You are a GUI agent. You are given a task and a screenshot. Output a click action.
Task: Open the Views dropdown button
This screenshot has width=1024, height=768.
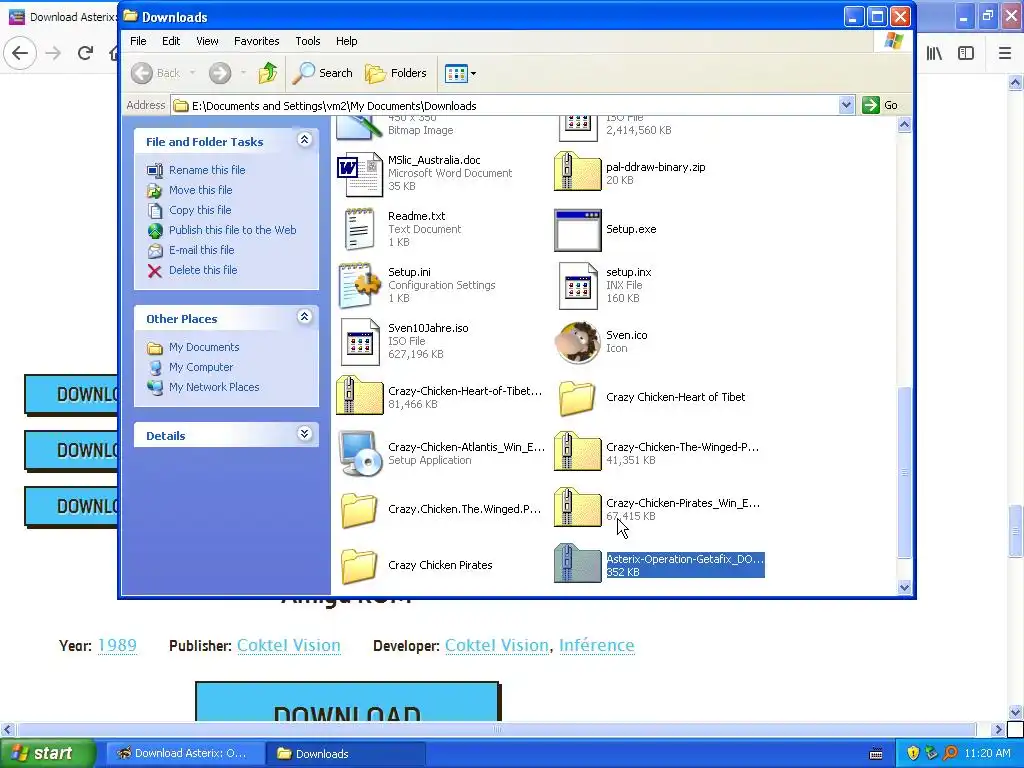460,73
